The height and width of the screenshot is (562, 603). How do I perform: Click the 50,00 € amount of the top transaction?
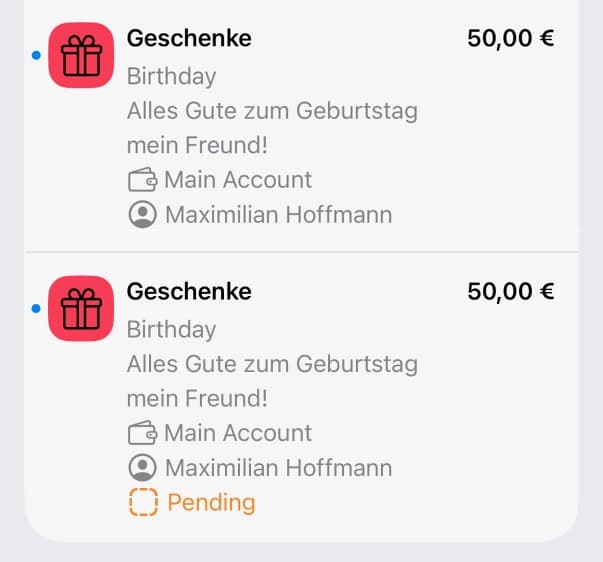(x=510, y=39)
